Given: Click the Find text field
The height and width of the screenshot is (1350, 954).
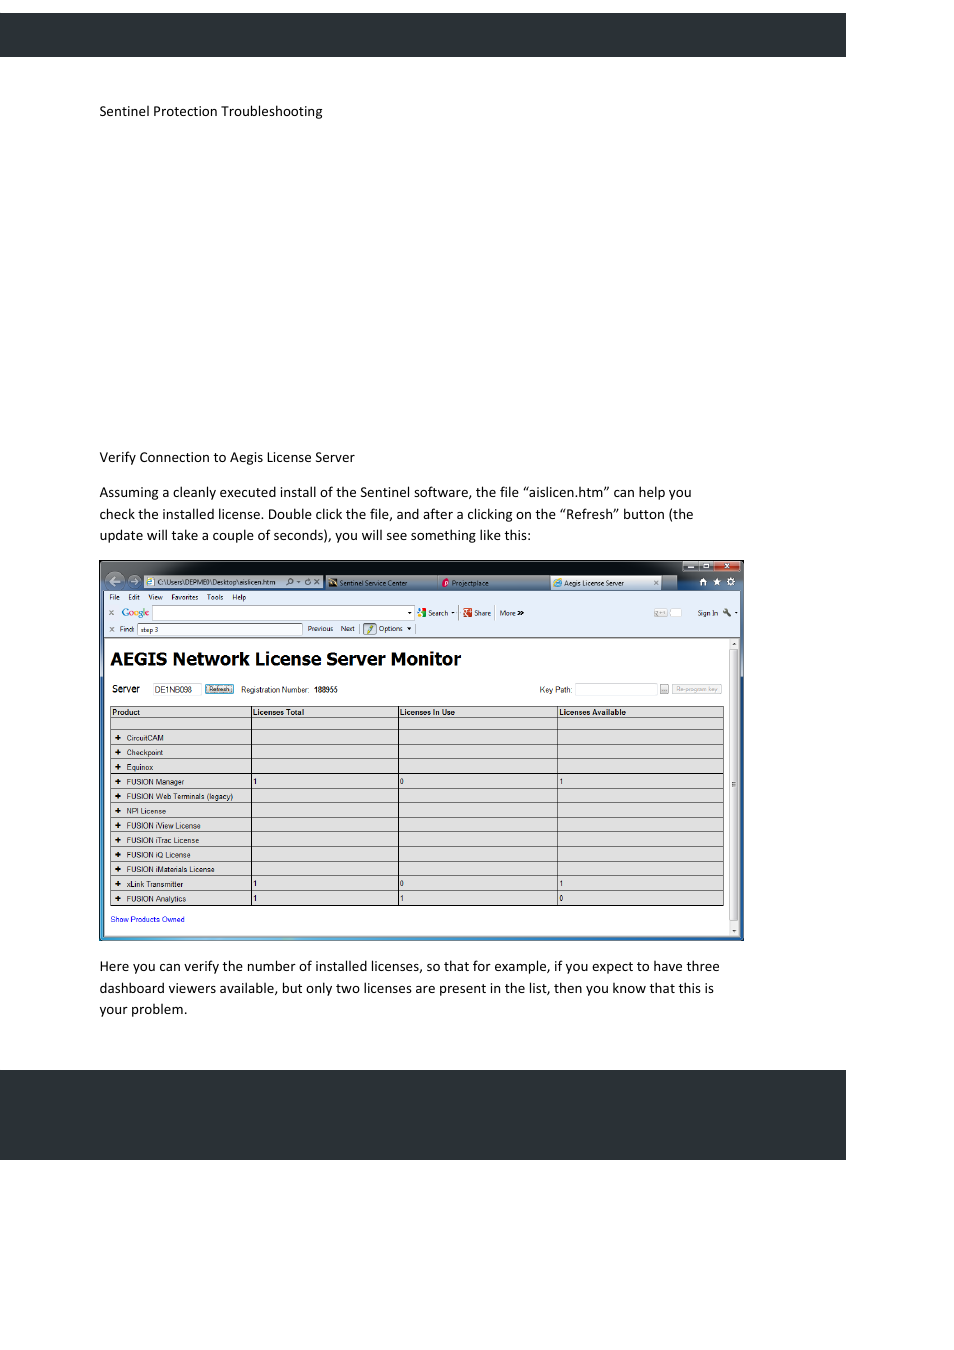Looking at the screenshot, I should tap(220, 629).
